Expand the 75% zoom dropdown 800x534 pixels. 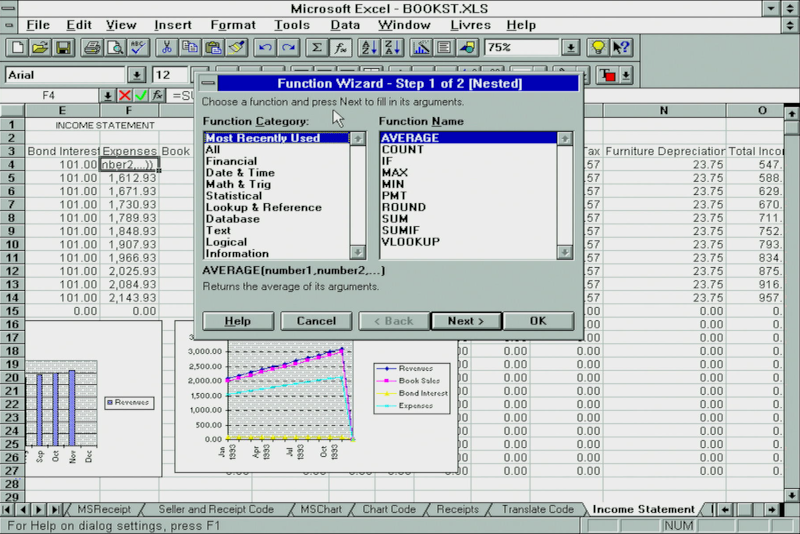tap(570, 47)
